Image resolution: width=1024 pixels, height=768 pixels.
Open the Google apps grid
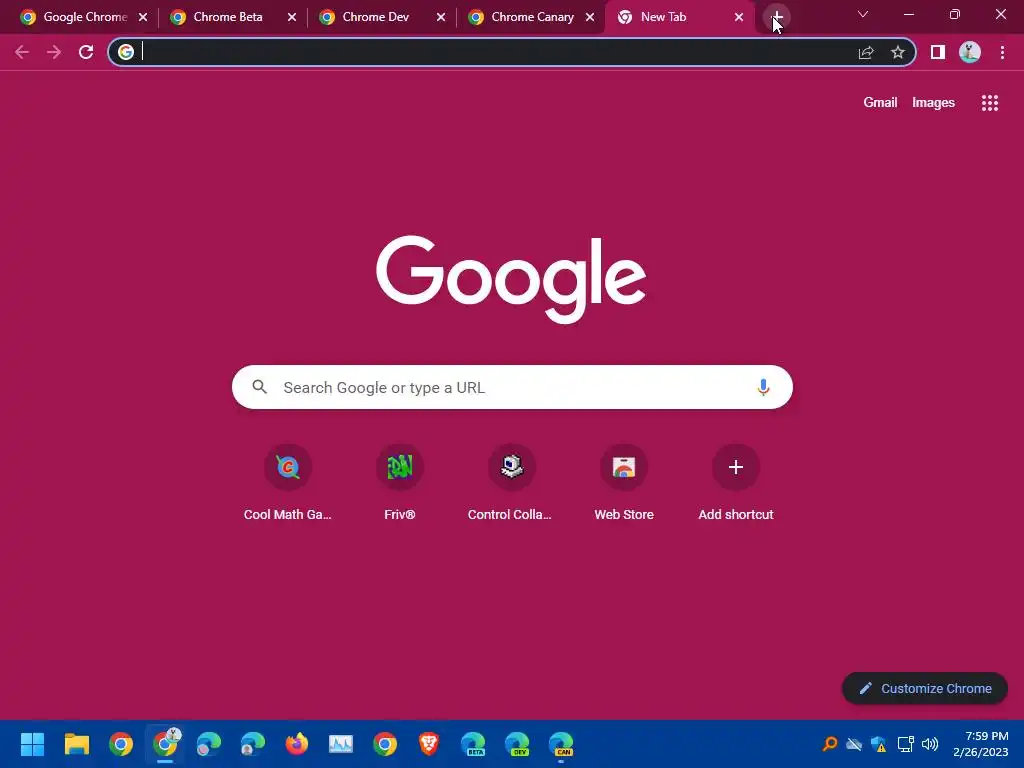[x=989, y=103]
